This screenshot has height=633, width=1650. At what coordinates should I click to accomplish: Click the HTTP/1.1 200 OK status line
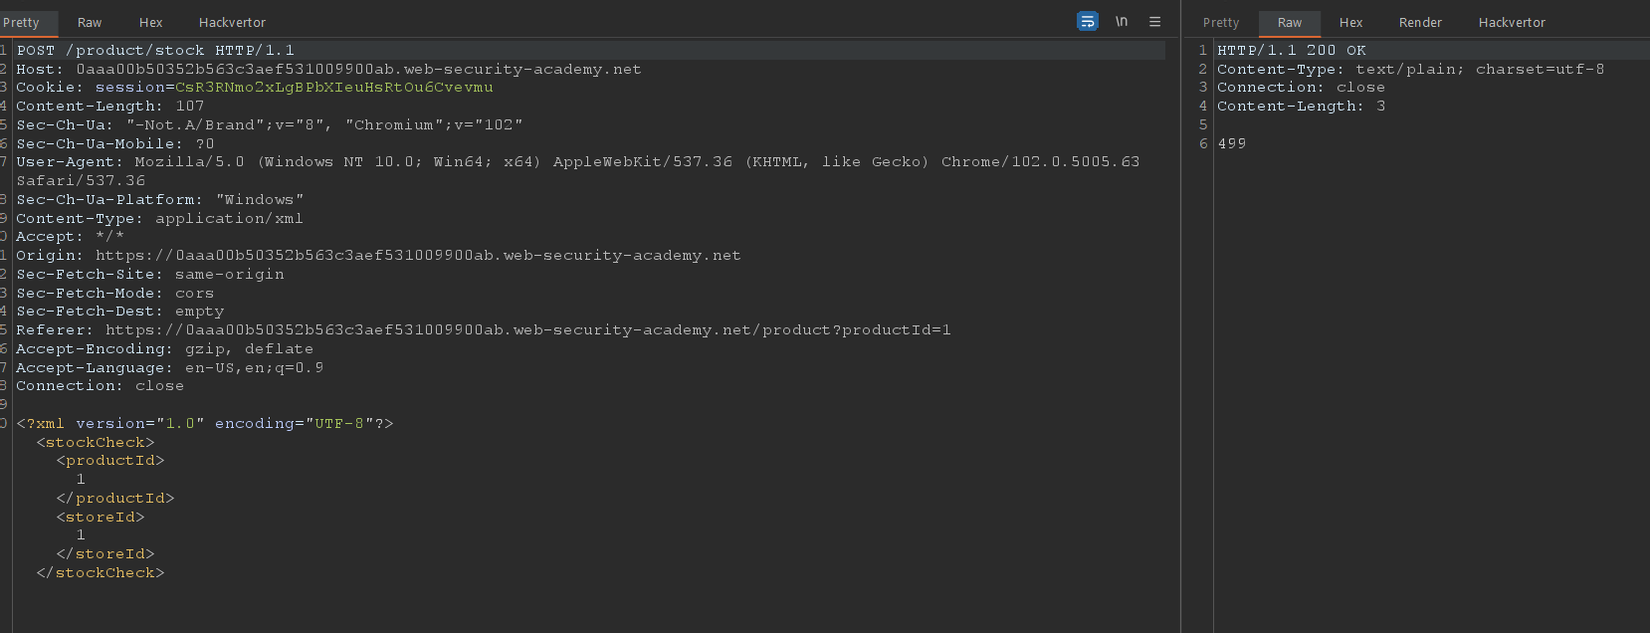pos(1291,50)
